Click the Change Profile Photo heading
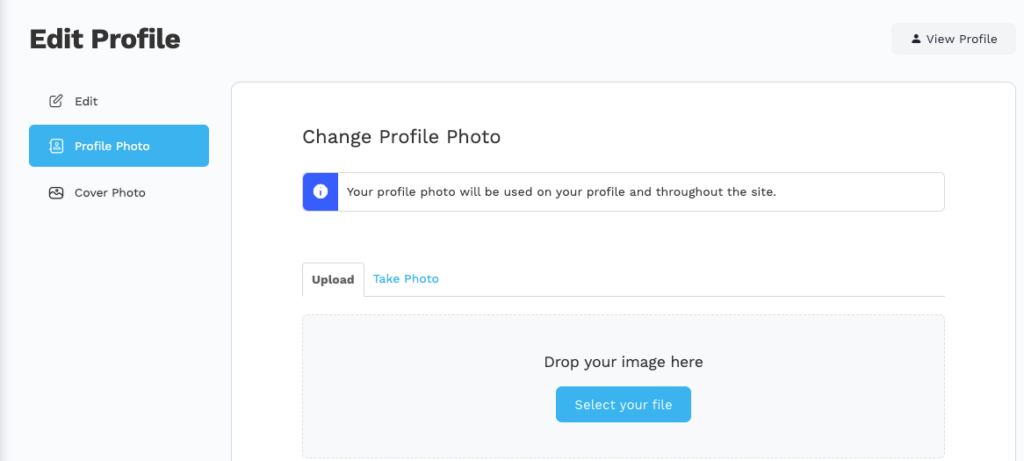The width and height of the screenshot is (1024, 461). pos(401,137)
